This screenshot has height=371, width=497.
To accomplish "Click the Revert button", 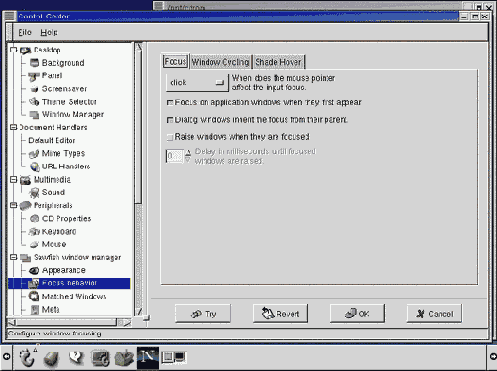I will [280, 314].
